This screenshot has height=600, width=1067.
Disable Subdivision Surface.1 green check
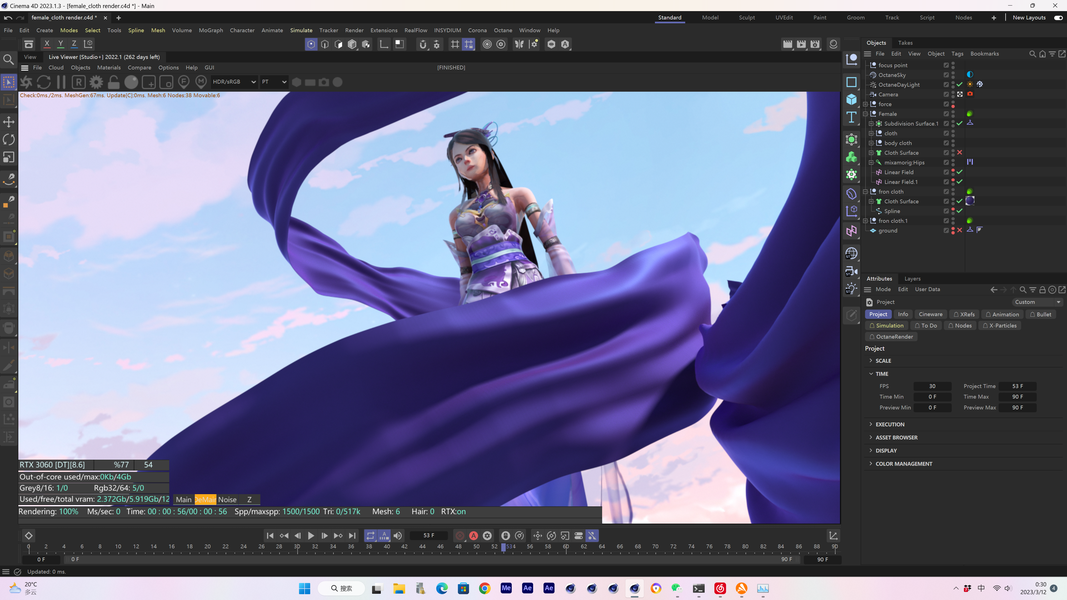point(959,124)
